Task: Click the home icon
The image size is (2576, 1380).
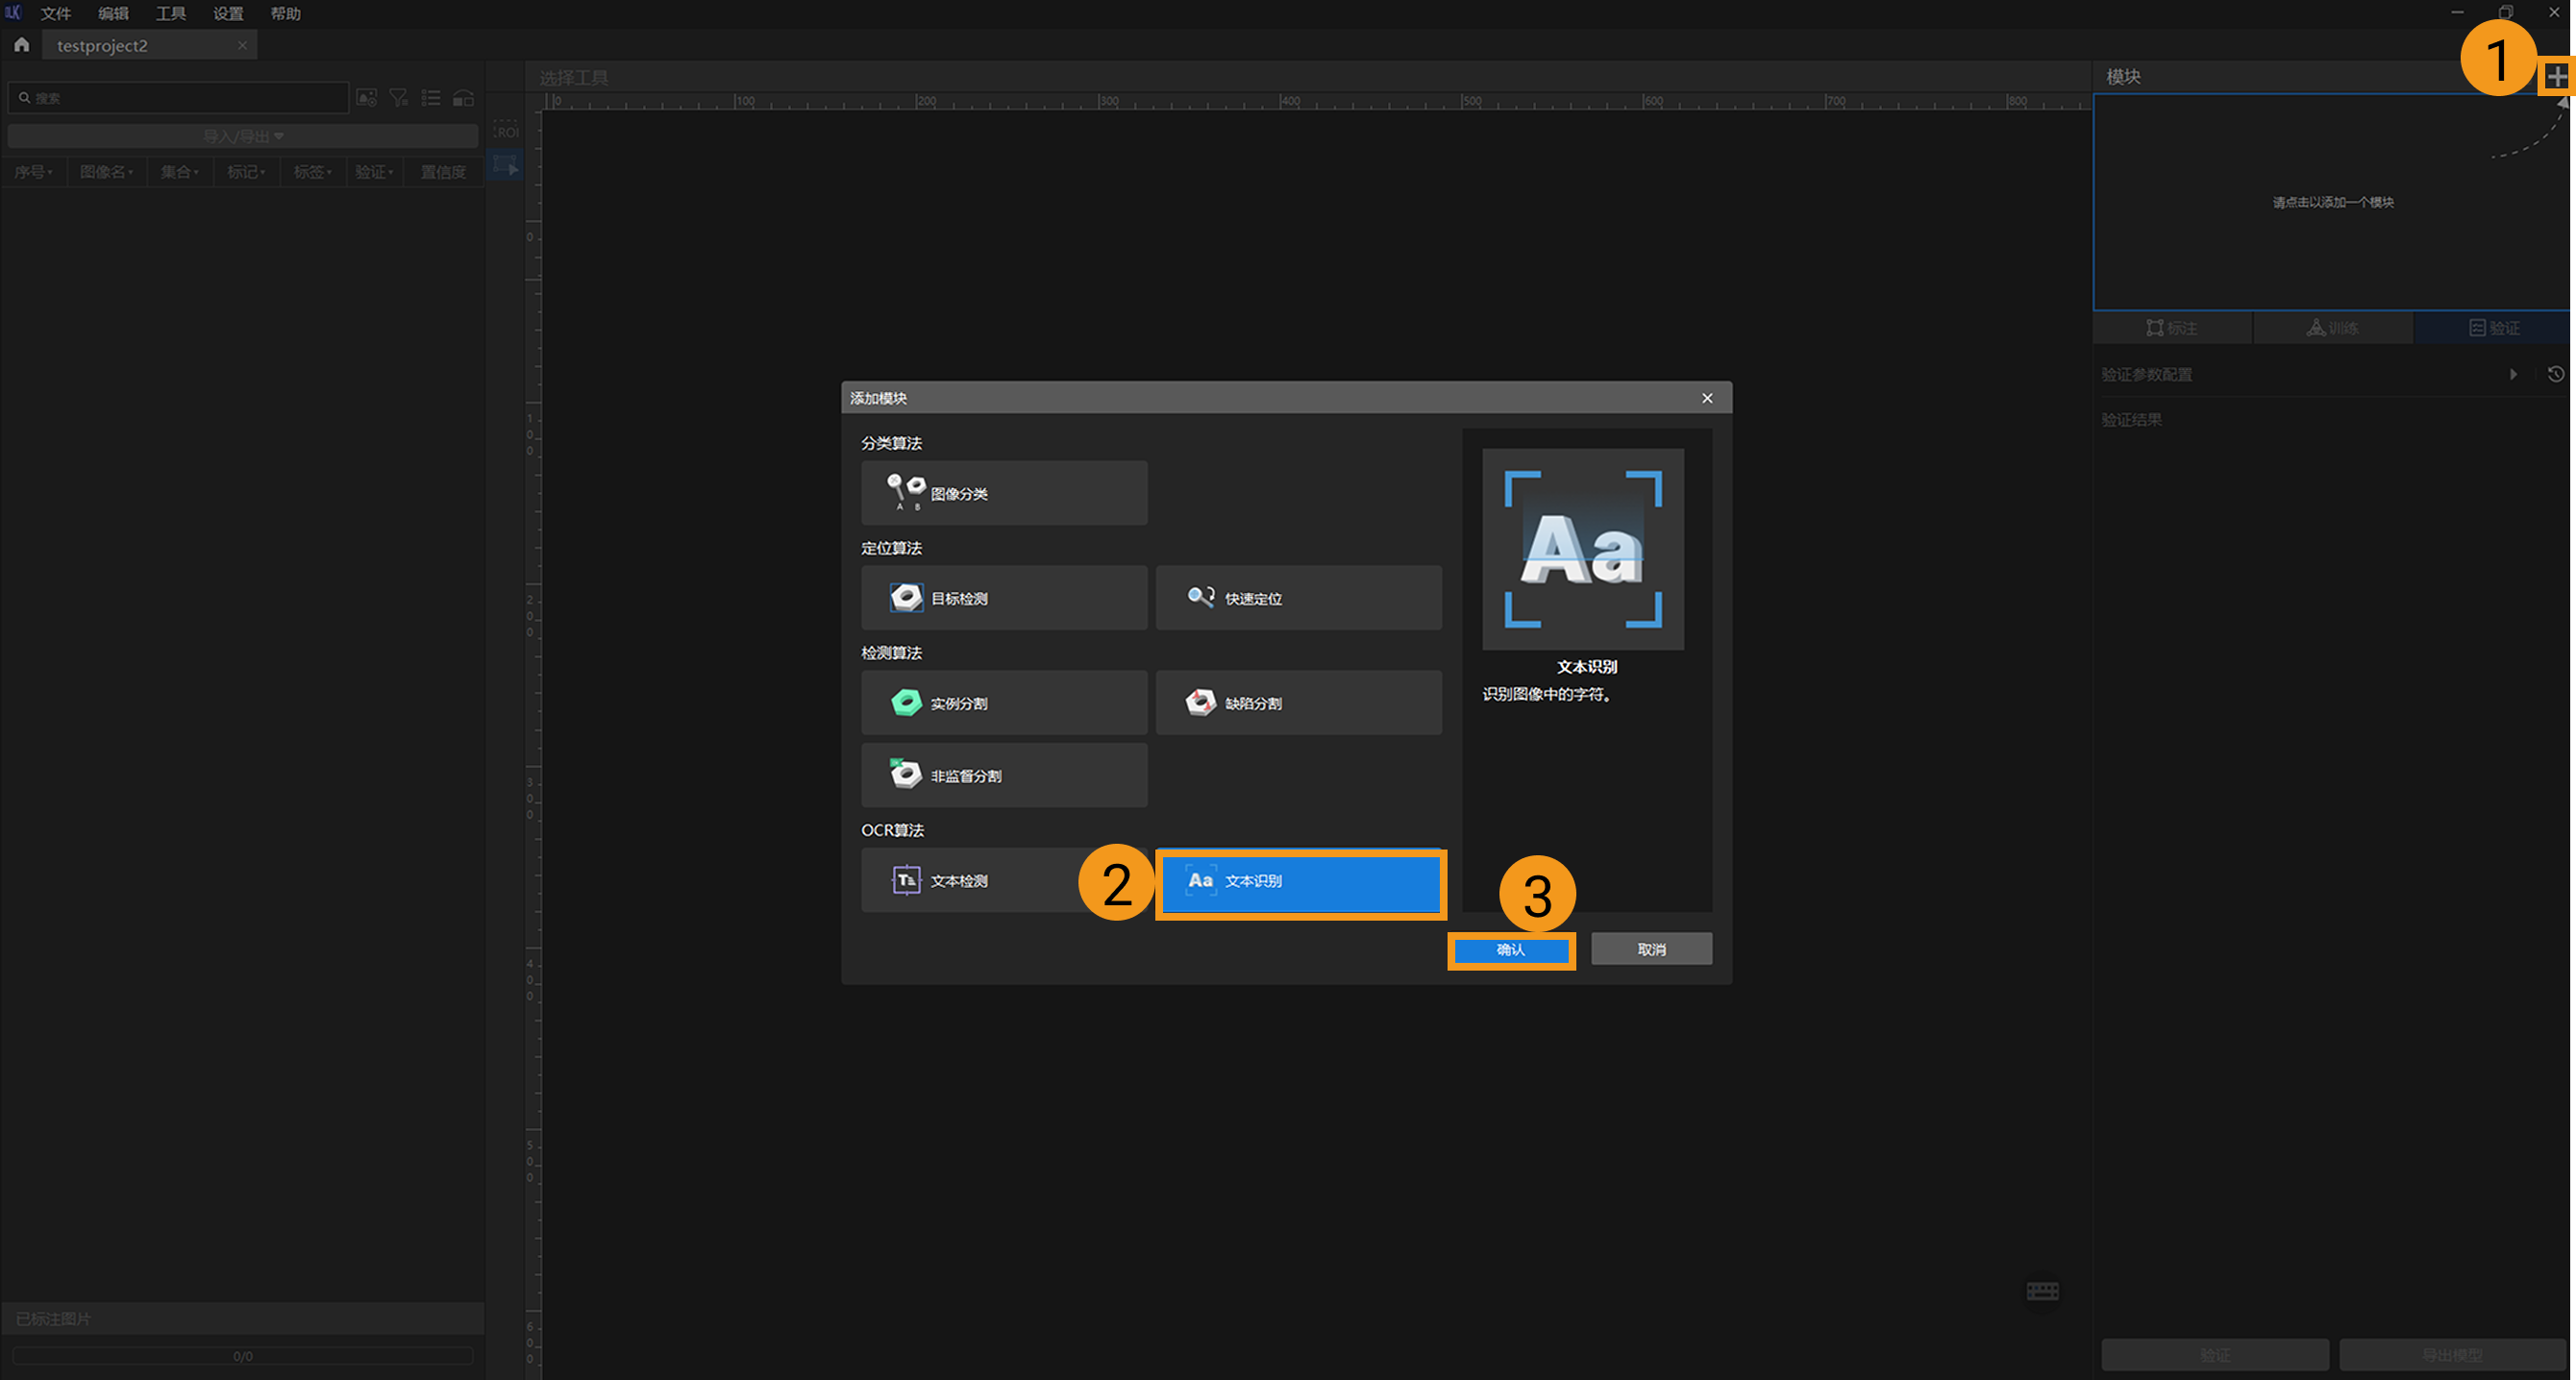Action: (x=21, y=45)
